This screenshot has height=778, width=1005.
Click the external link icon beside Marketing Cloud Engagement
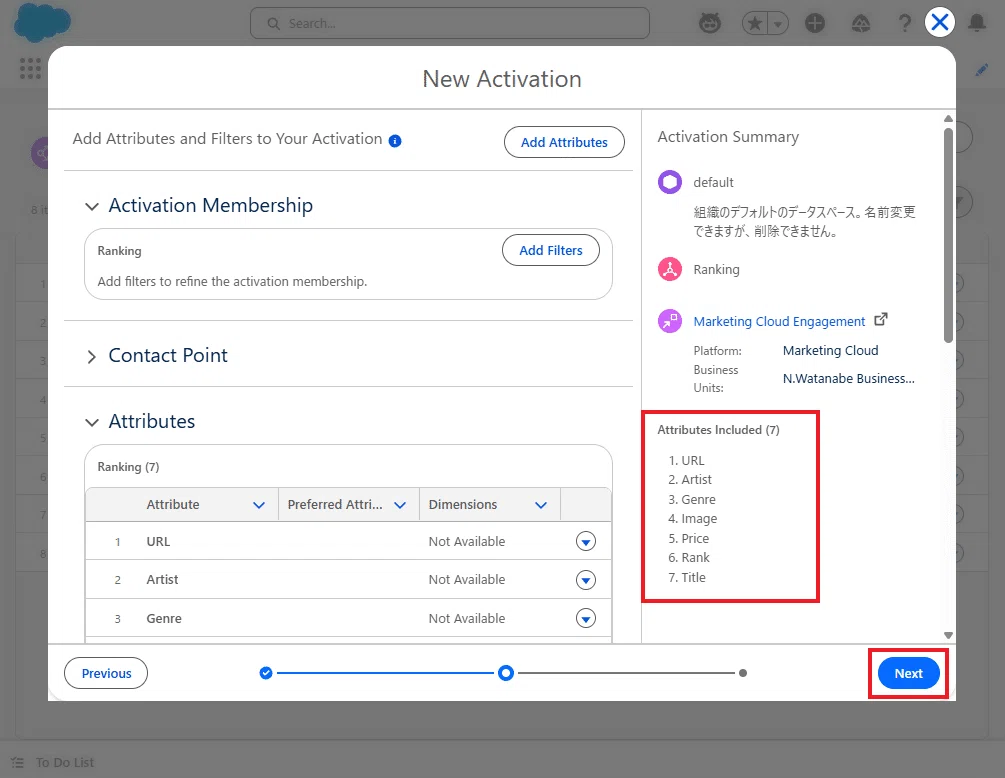pyautogui.click(x=881, y=319)
